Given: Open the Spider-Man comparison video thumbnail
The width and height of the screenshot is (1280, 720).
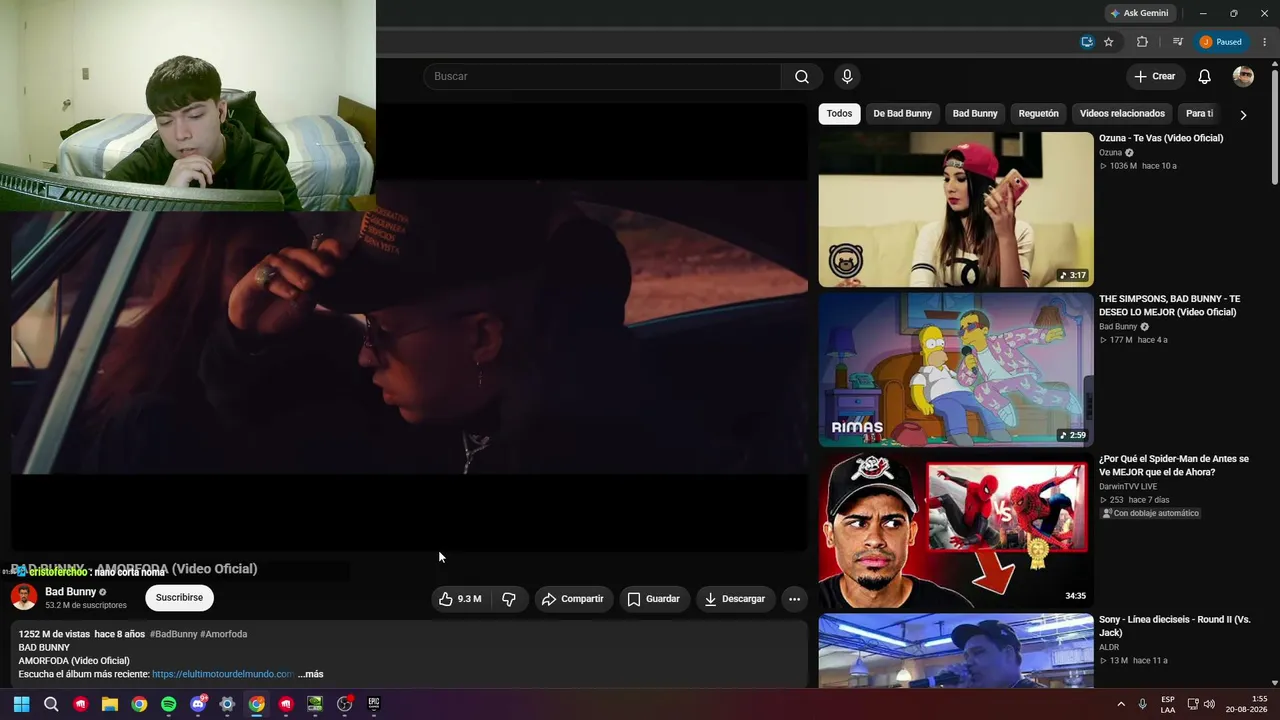Looking at the screenshot, I should coord(956,530).
